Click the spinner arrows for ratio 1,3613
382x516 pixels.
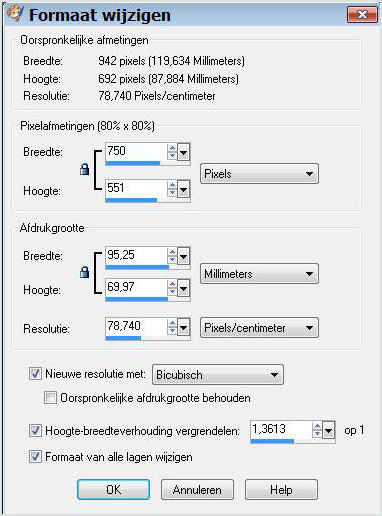(317, 430)
